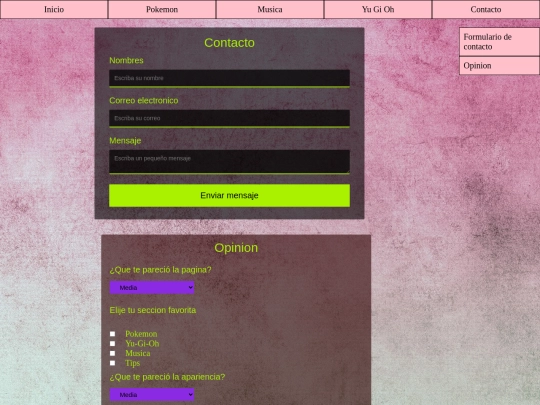This screenshot has height=405, width=540.
Task: Click the ¿Que te pareció la apariencia? question
Action: click(167, 377)
